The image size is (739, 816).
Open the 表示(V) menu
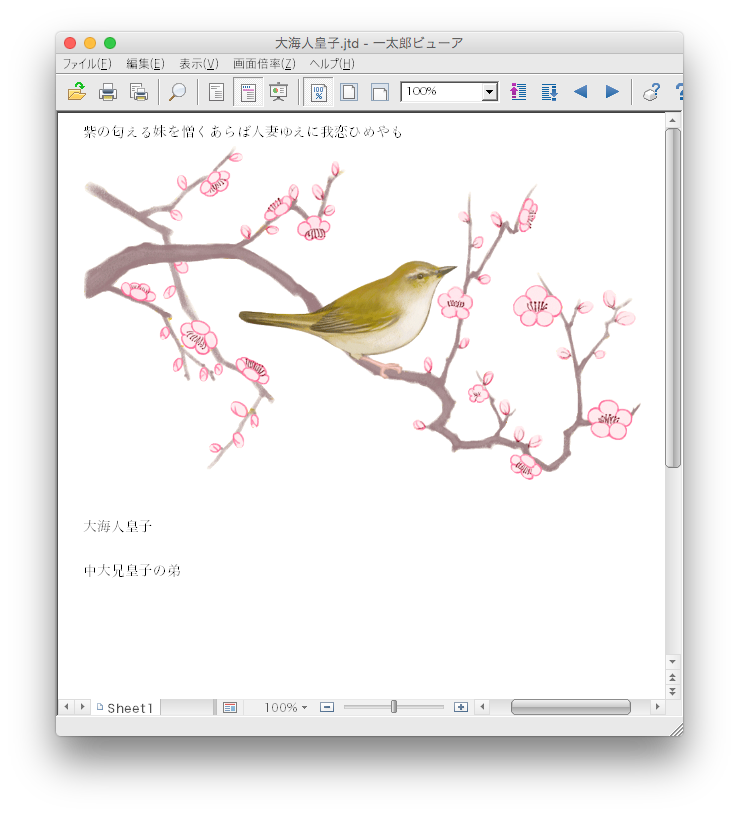199,63
